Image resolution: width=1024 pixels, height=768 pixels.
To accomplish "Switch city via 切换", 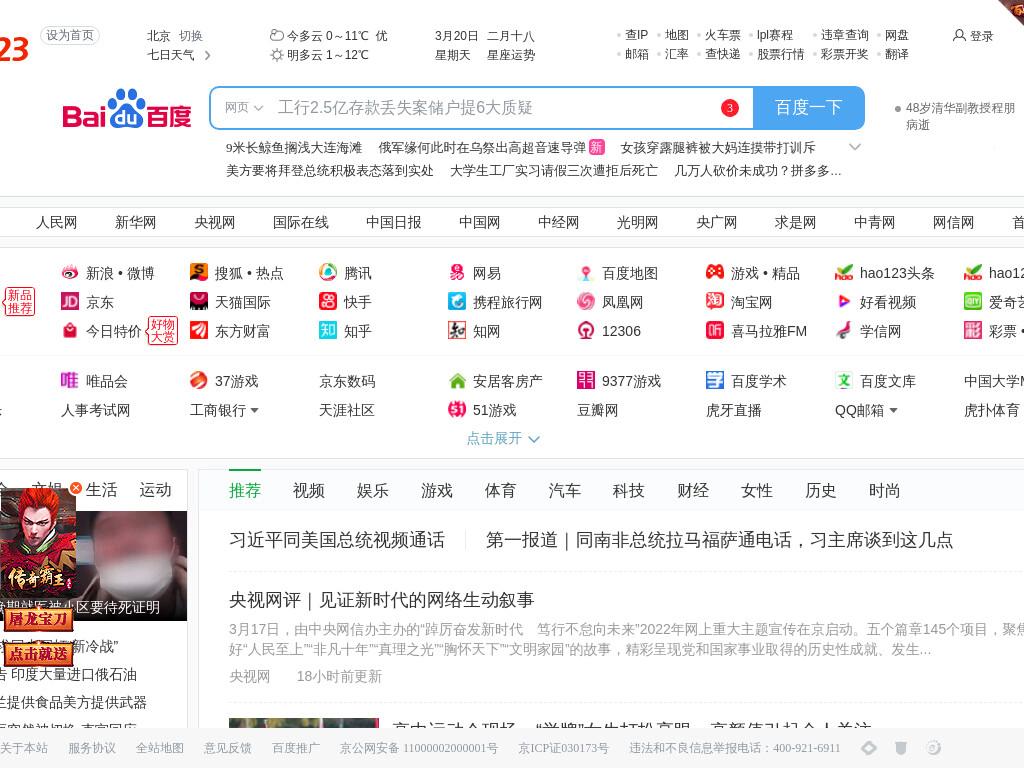I will [191, 36].
